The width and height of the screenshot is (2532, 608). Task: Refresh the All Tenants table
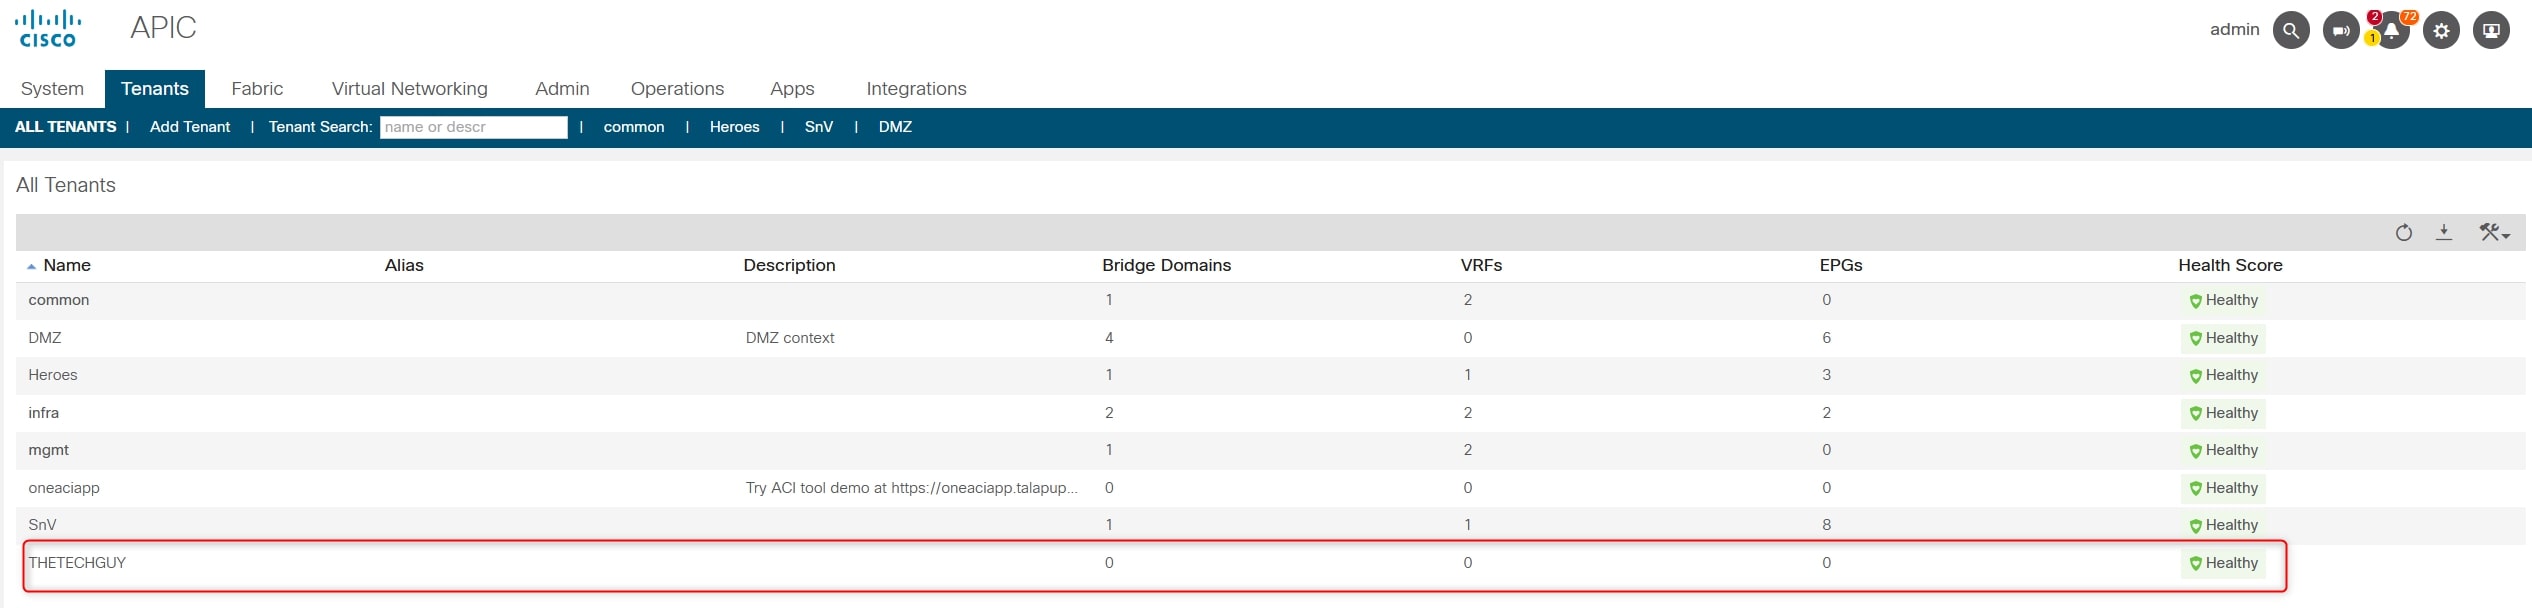pyautogui.click(x=2404, y=233)
